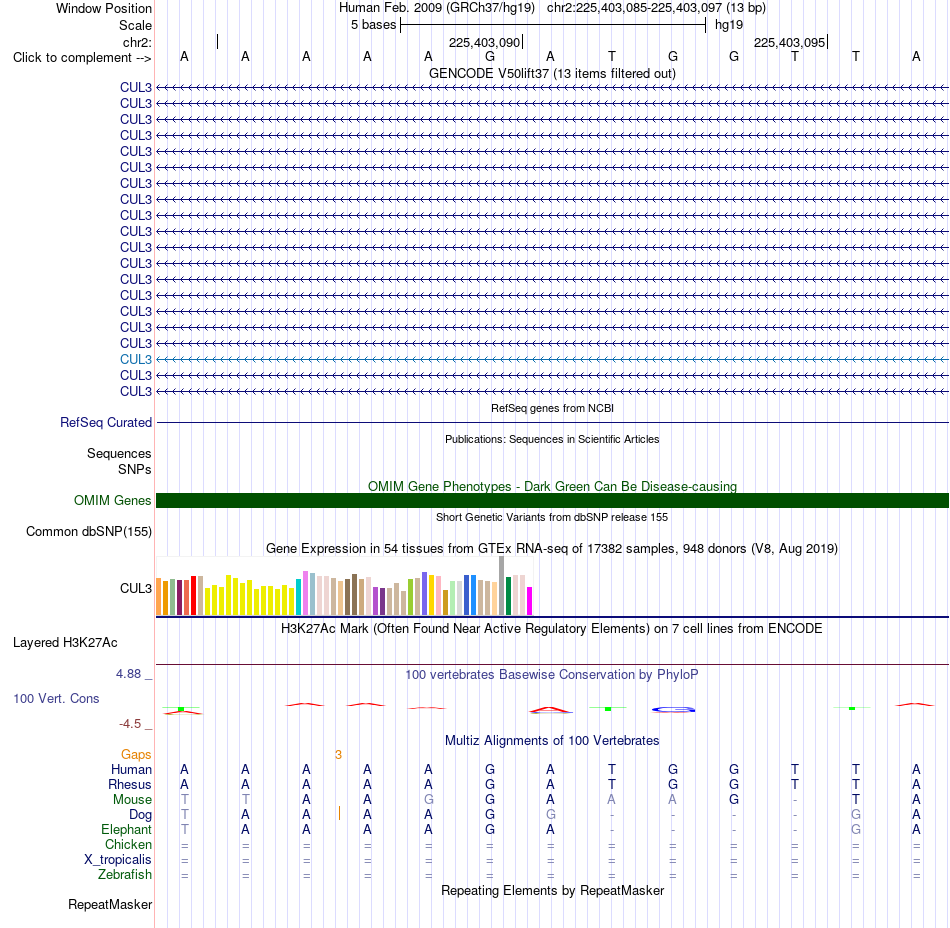Click the 225,403,095 position marker
950x928 pixels.
(790, 42)
